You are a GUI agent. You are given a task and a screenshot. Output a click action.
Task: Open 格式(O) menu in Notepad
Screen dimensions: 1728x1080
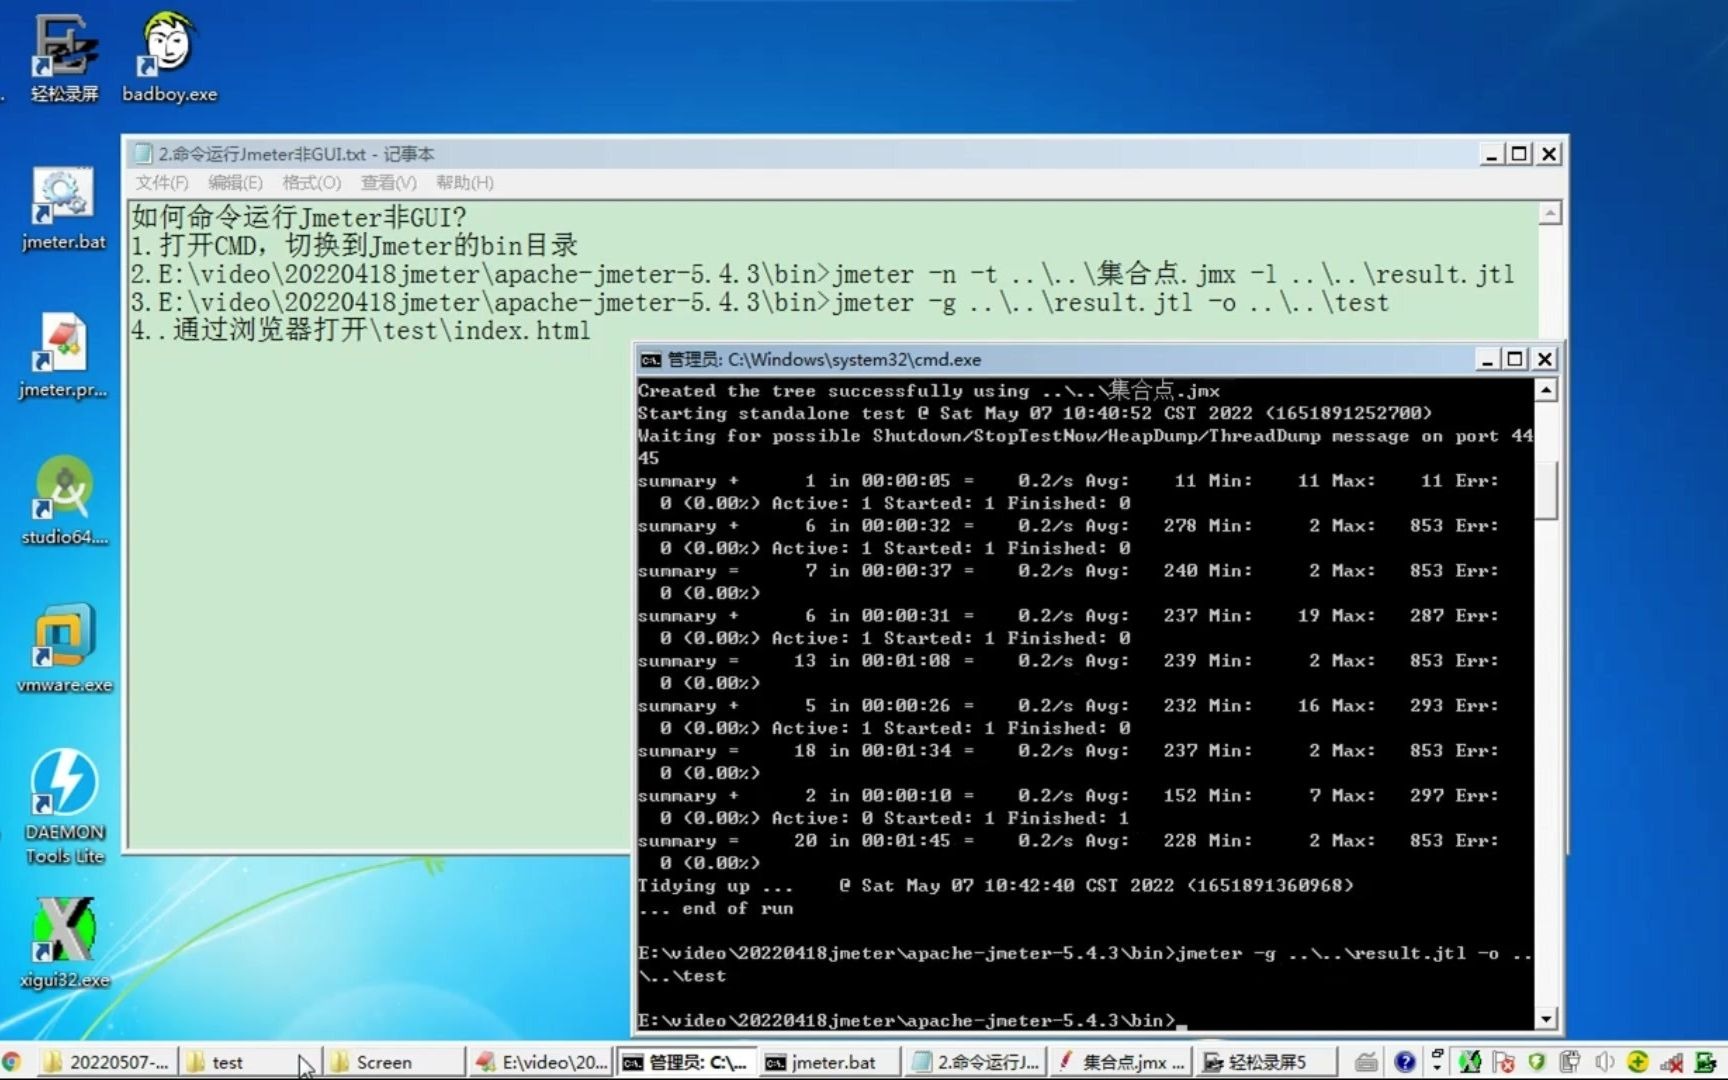pos(311,182)
